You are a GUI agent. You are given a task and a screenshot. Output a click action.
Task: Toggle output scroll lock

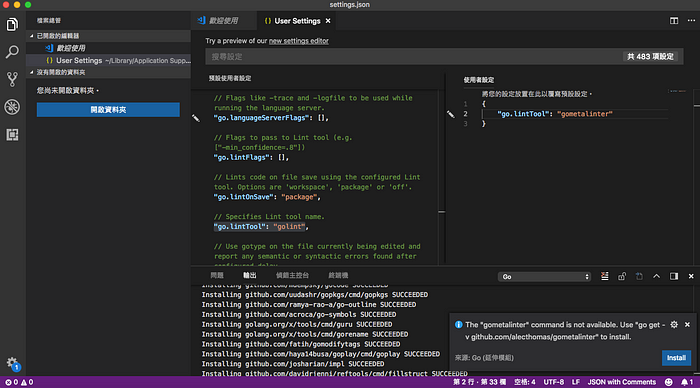pos(622,276)
